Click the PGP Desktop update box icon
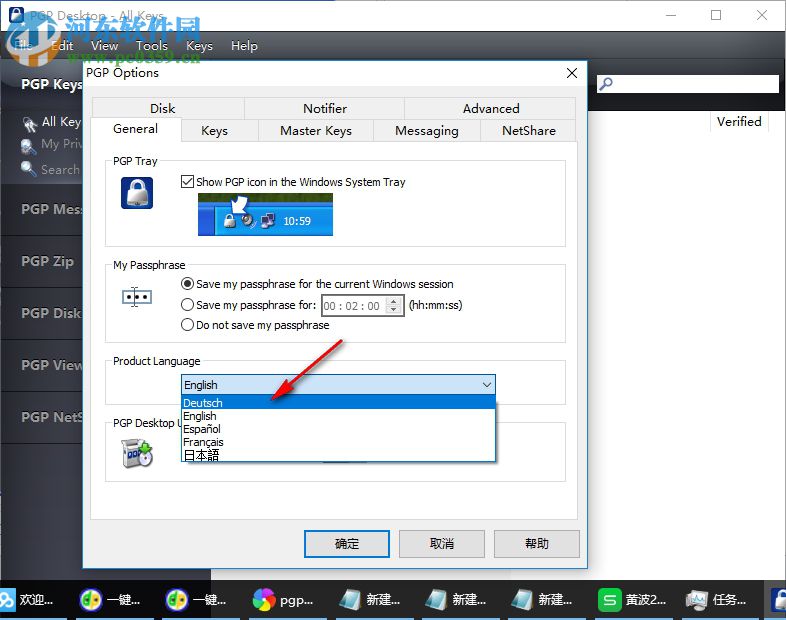 point(137,453)
